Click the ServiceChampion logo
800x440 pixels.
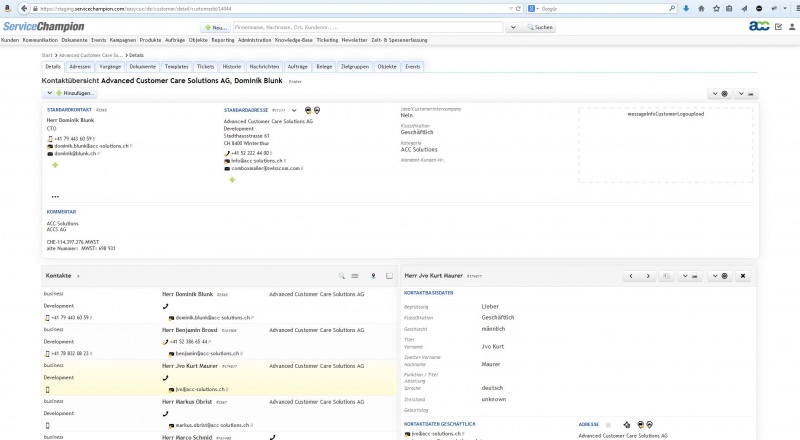(x=44, y=27)
